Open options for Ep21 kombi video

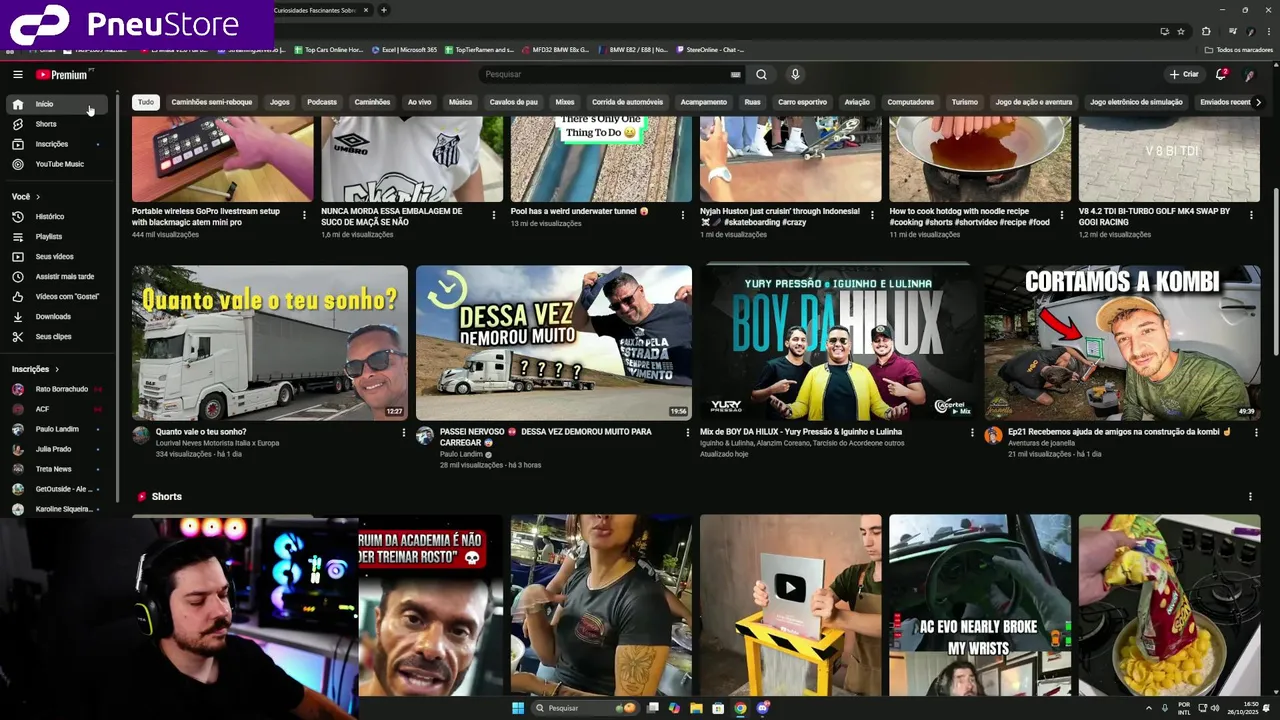pos(1255,432)
